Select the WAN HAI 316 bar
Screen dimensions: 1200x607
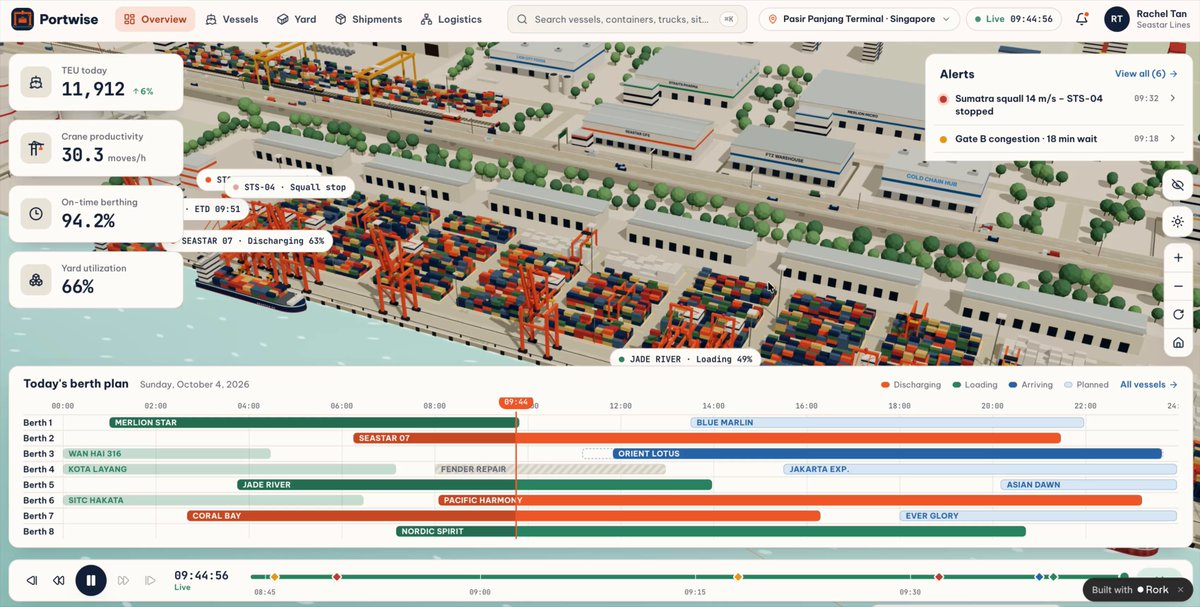(167, 454)
